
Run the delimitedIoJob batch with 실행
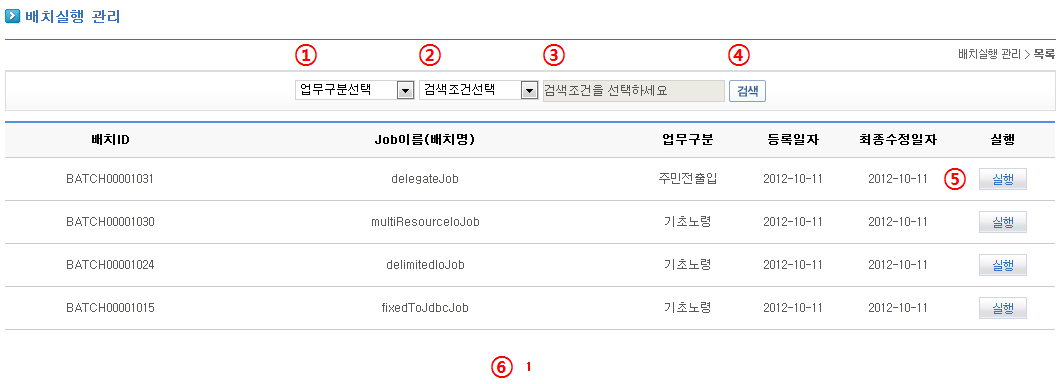point(1003,265)
